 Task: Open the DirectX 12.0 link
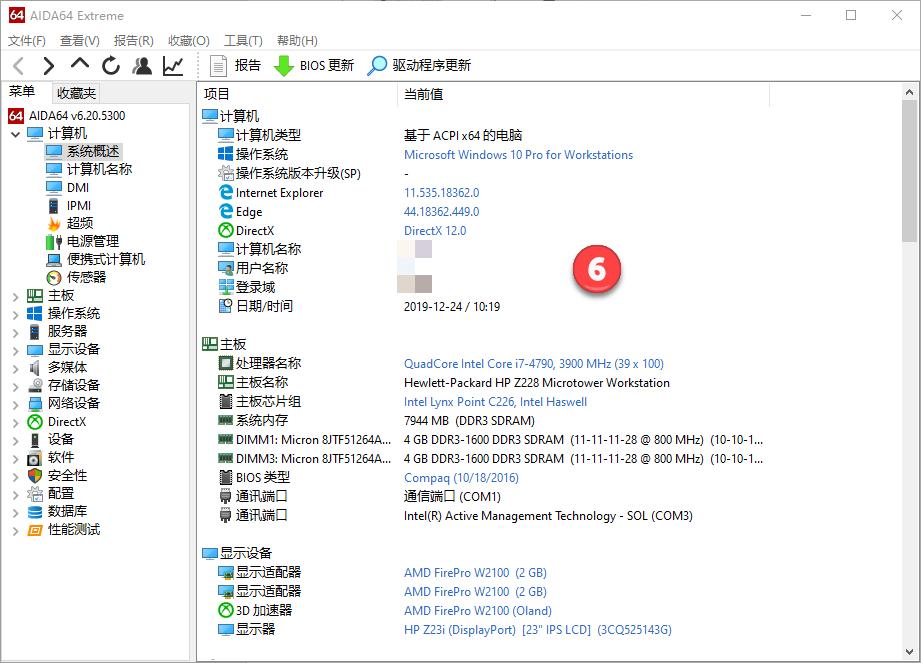tap(435, 231)
